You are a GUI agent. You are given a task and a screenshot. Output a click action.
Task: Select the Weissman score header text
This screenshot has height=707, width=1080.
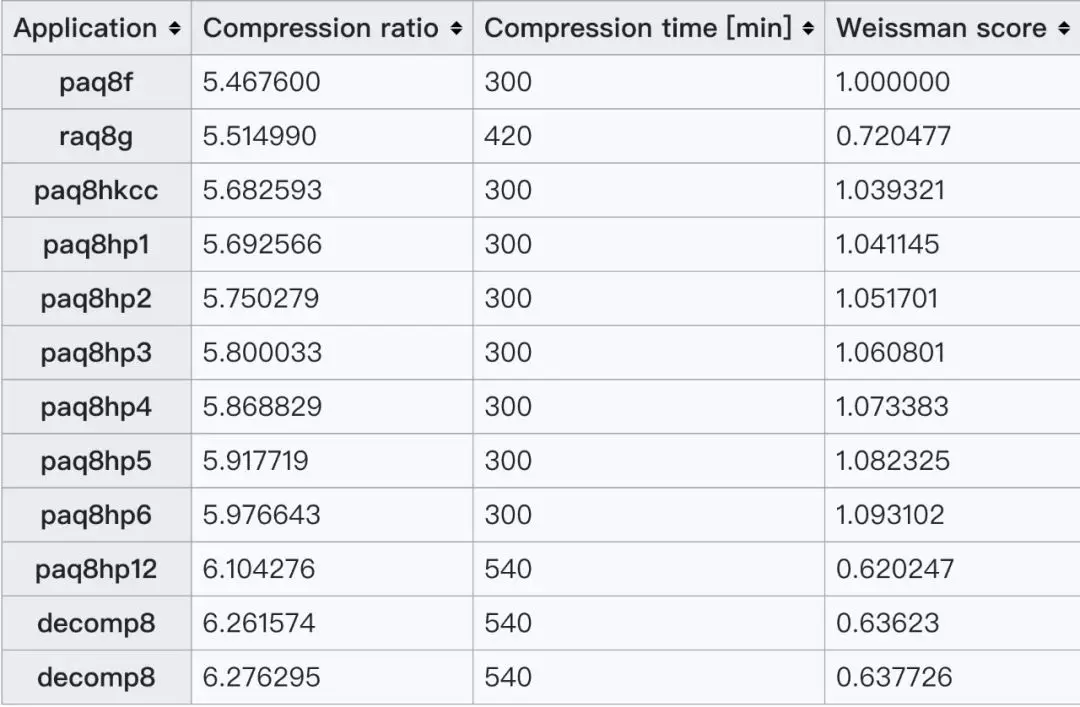(941, 28)
